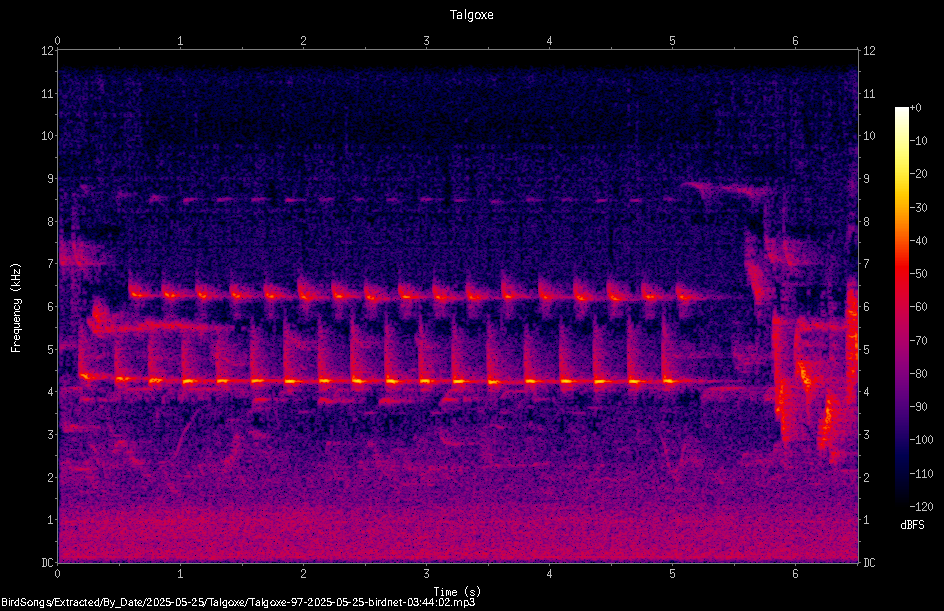Click the -60 label on the dBFS scale
The image size is (944, 611).
click(x=919, y=307)
